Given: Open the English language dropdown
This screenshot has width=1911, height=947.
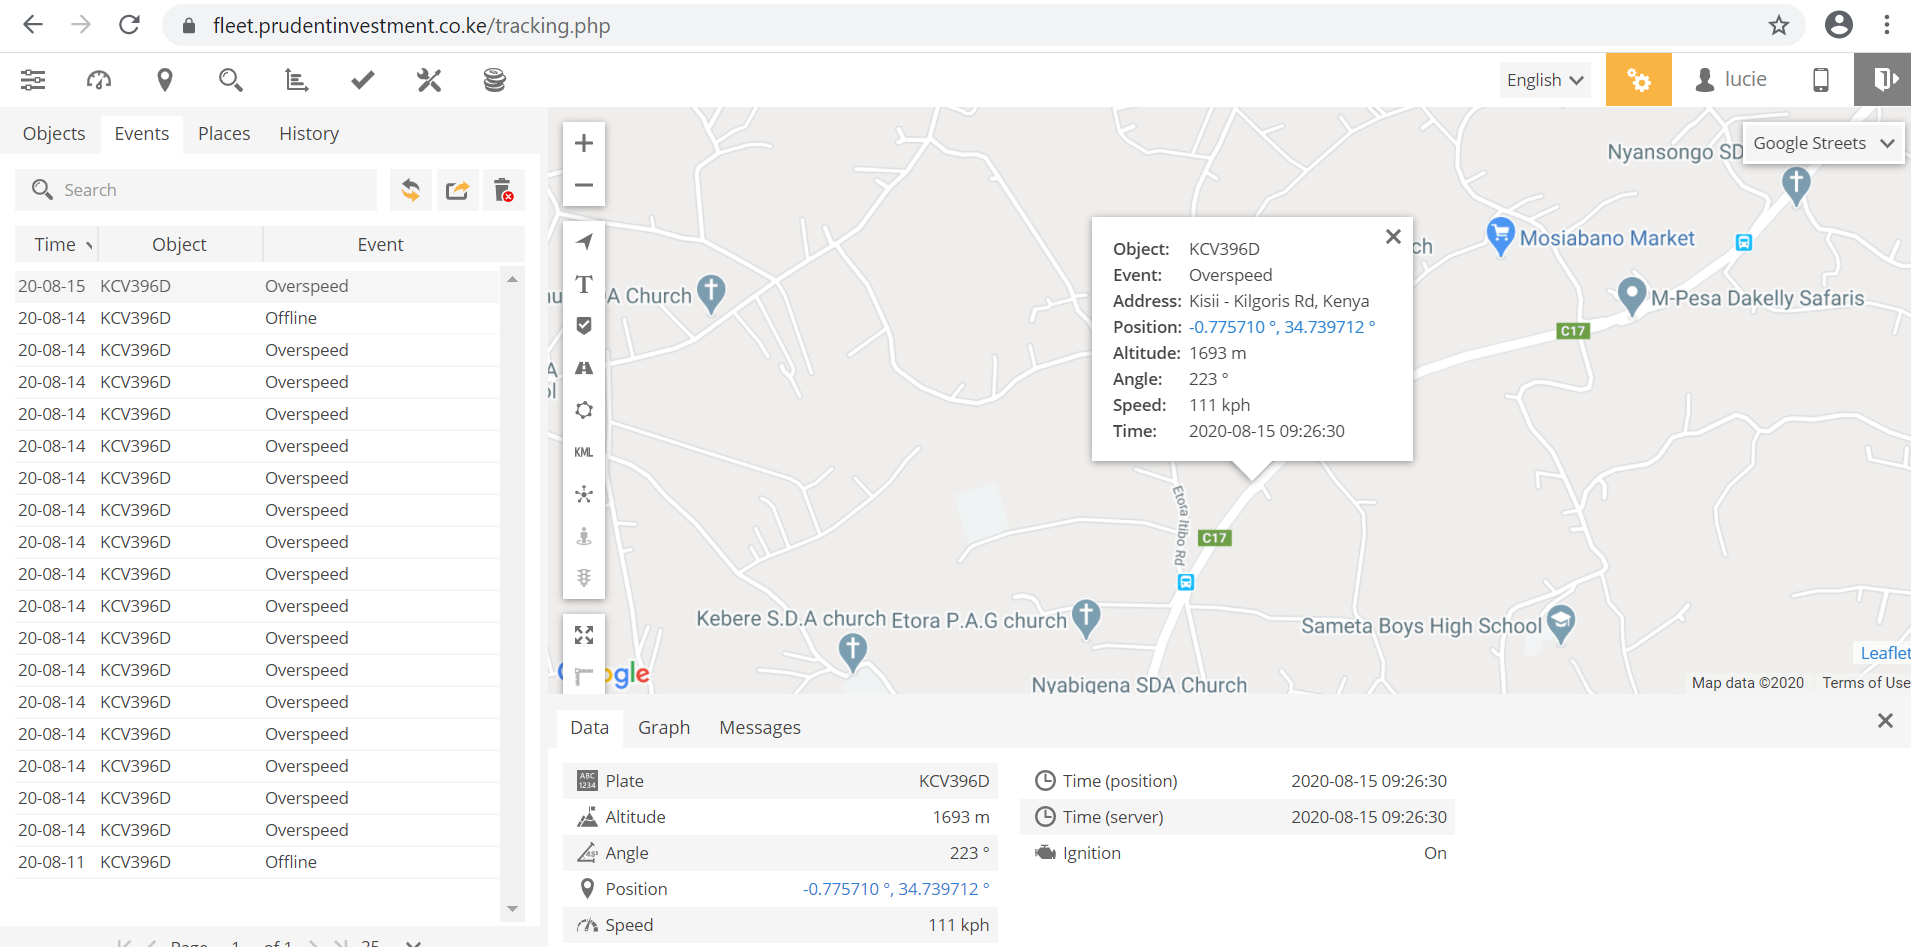Looking at the screenshot, I should coord(1544,80).
